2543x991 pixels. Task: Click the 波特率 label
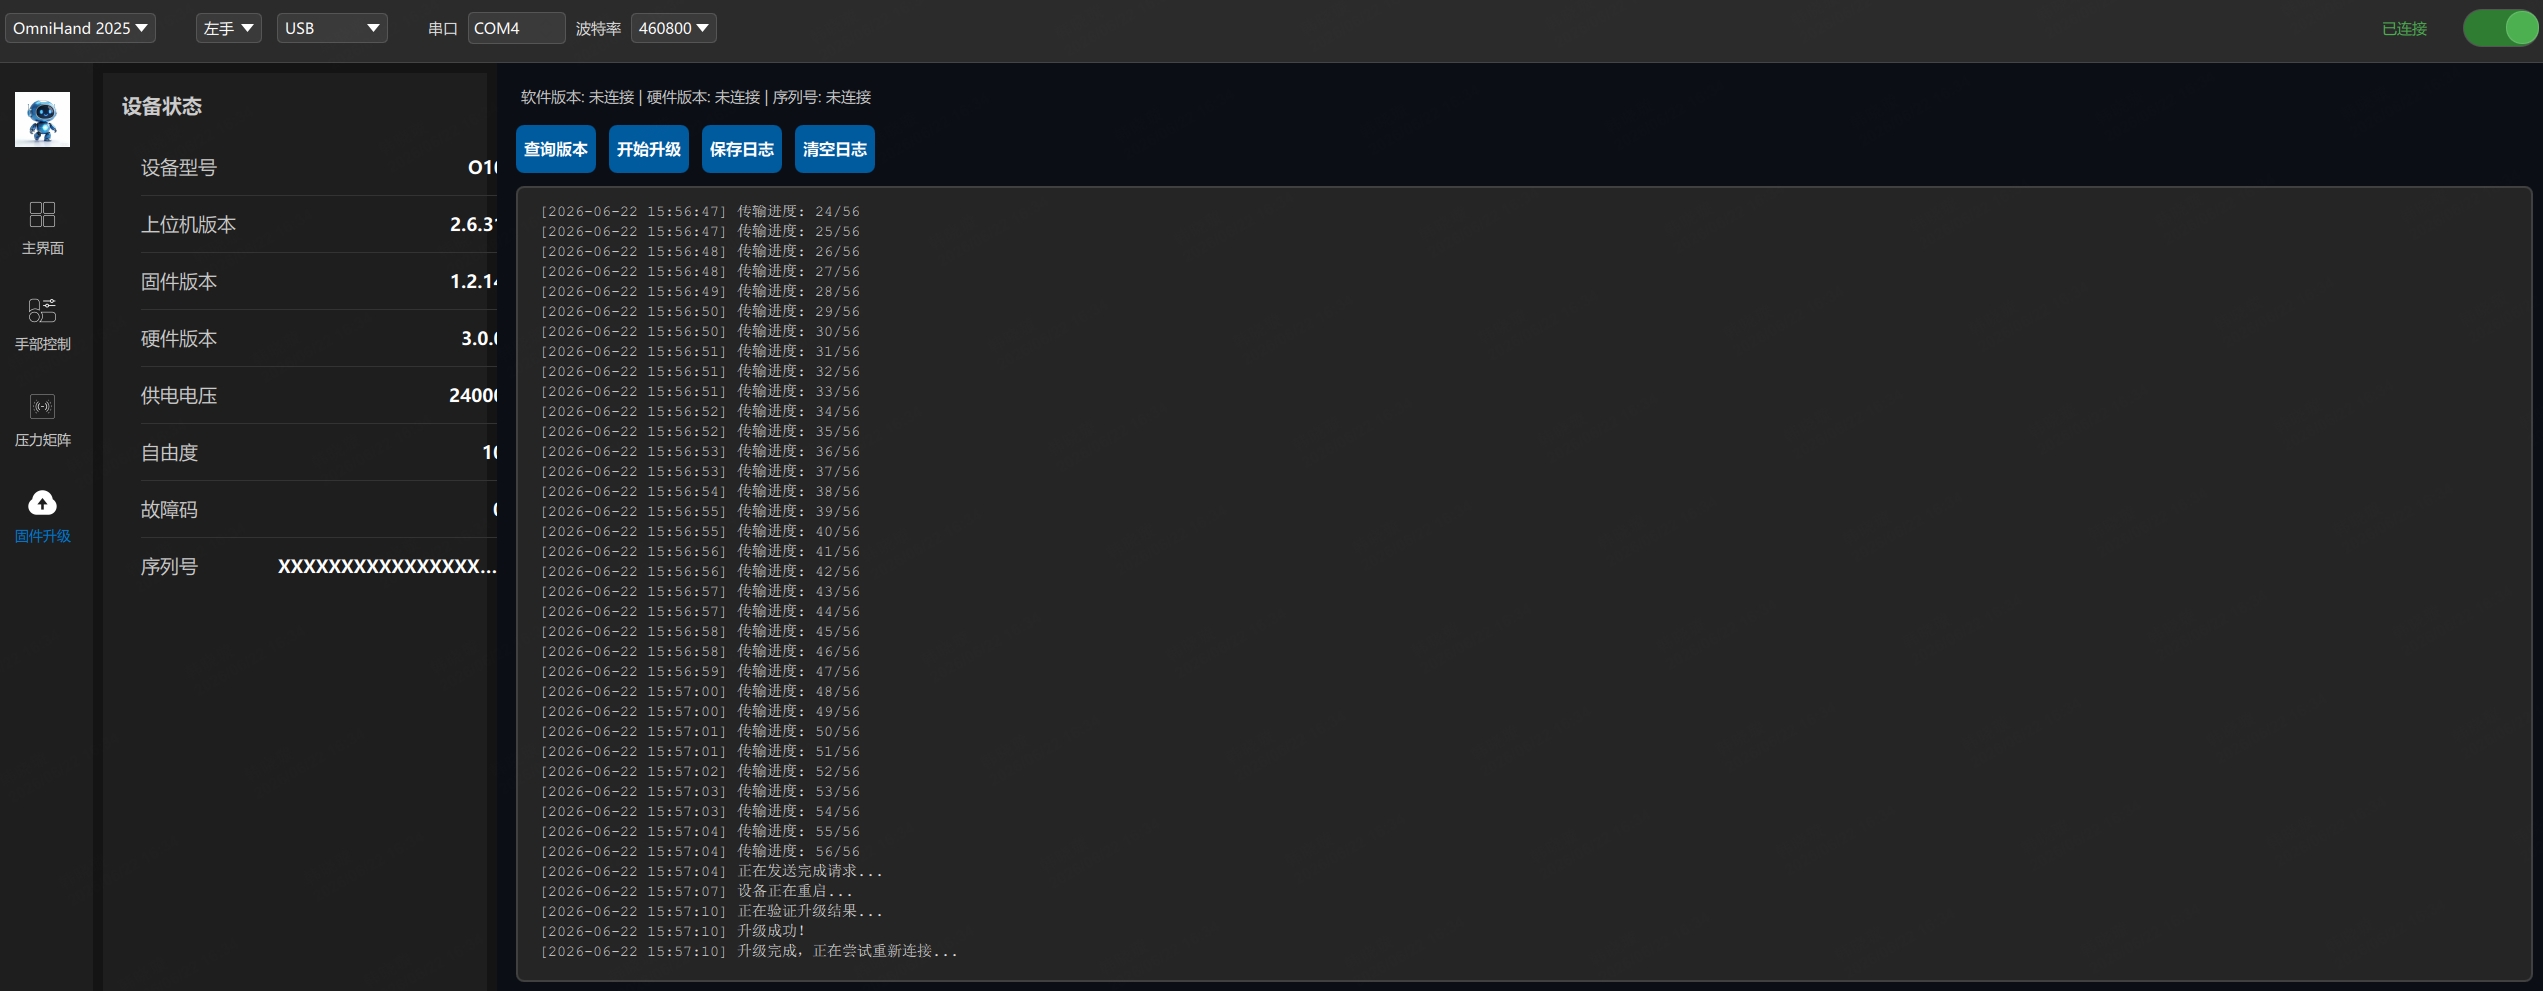598,29
